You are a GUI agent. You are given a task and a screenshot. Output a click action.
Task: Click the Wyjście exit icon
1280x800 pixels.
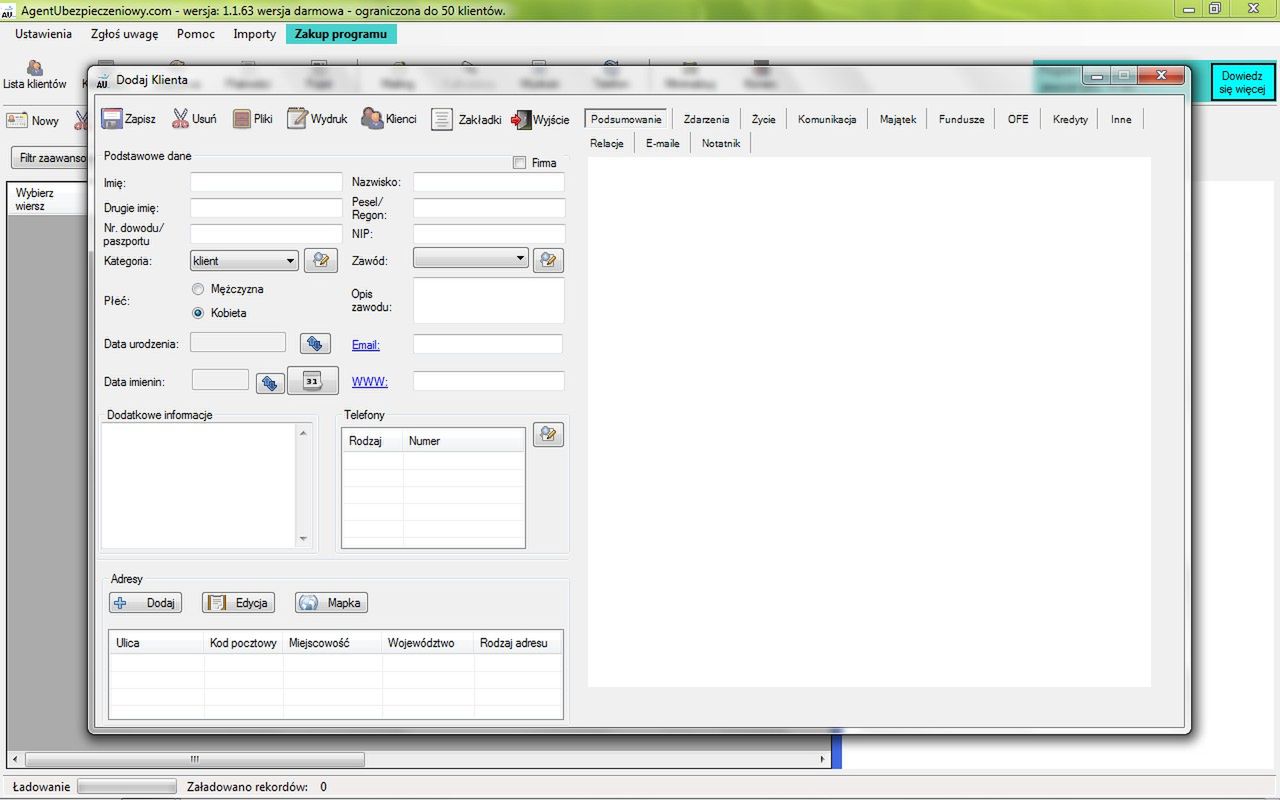point(520,120)
